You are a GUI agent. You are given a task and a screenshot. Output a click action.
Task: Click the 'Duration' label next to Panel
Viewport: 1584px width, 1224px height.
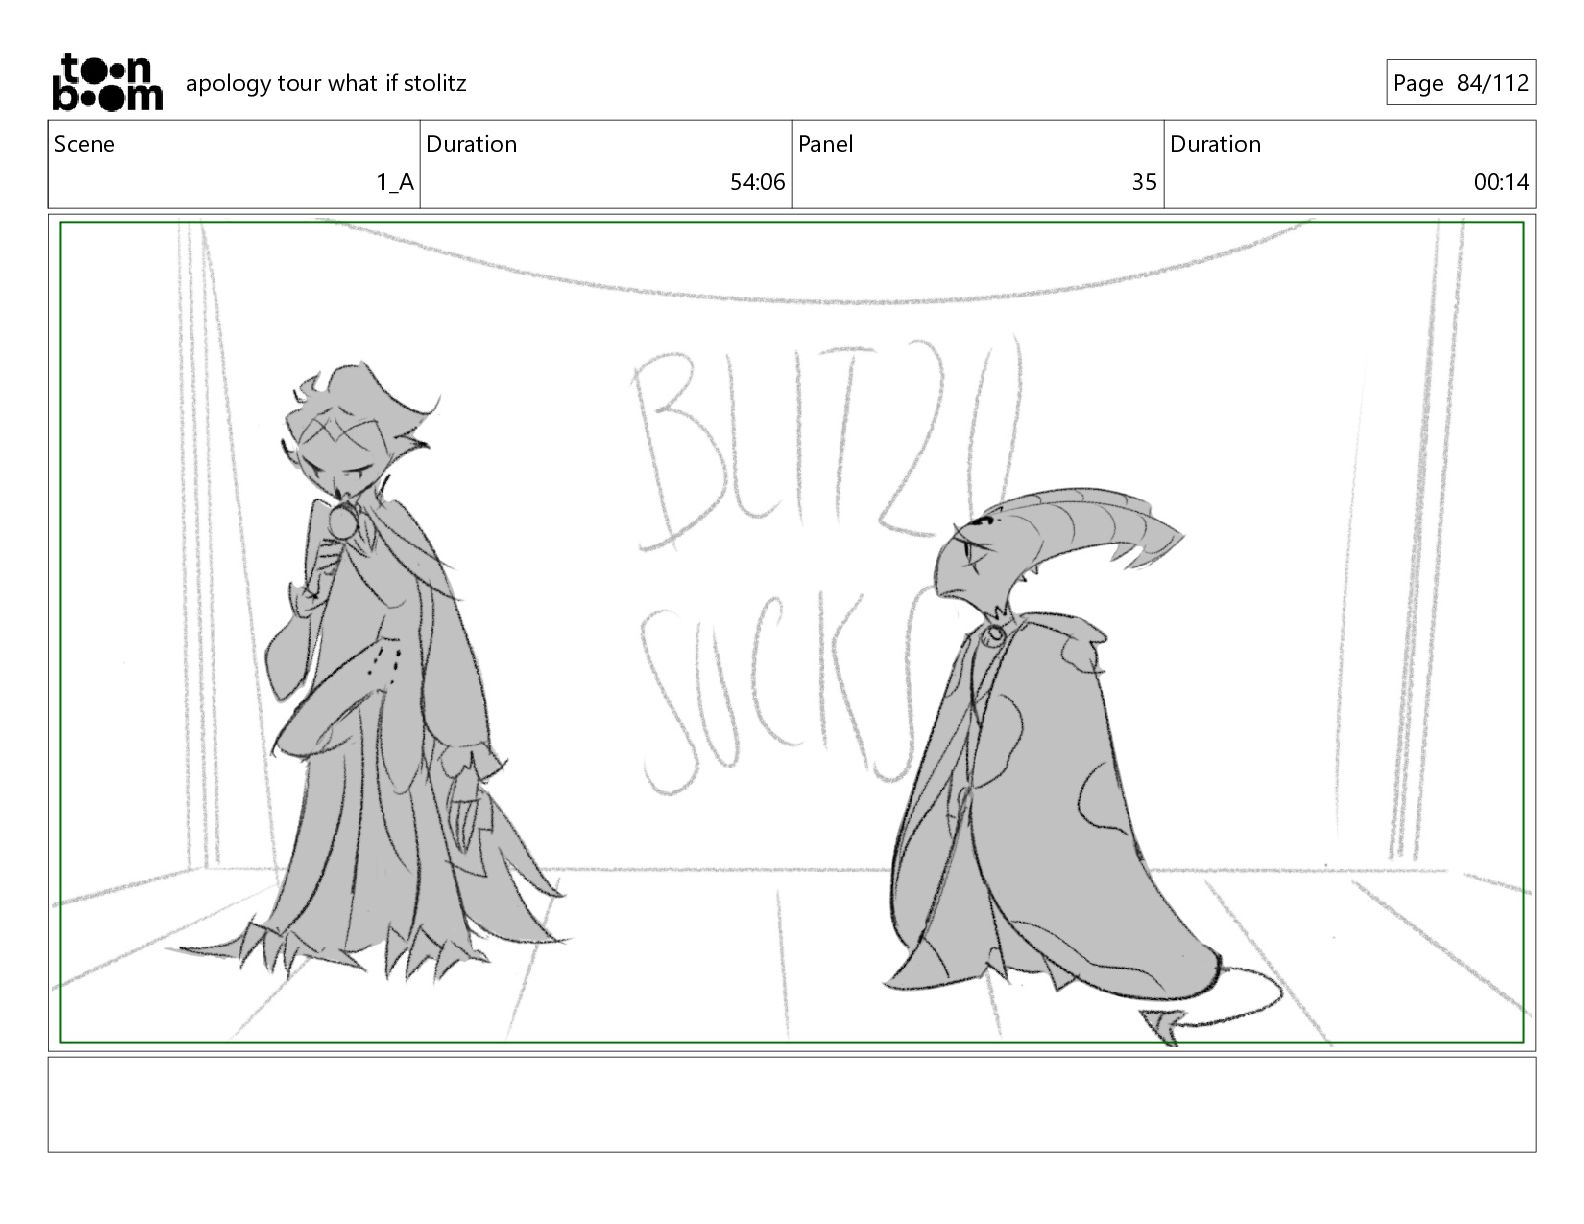tap(1215, 144)
